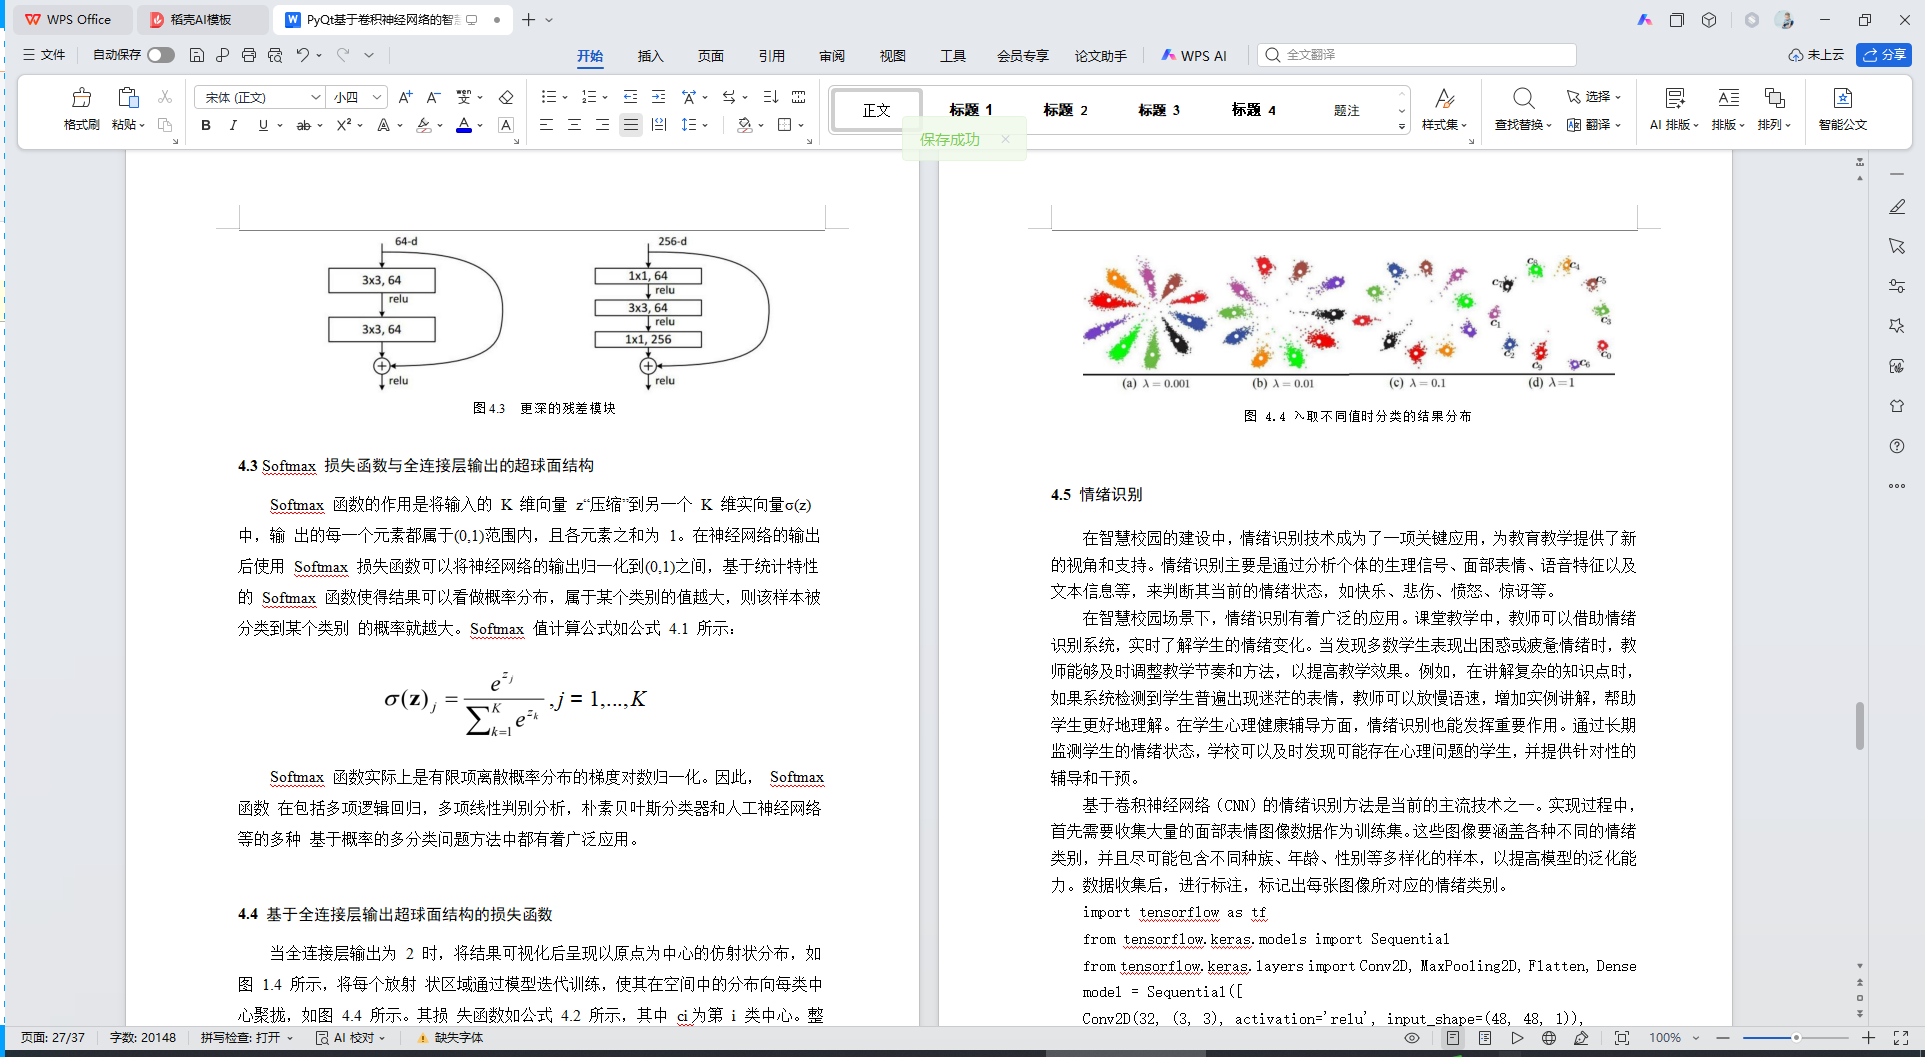Open the 稻壳AI模板 tab

point(200,19)
